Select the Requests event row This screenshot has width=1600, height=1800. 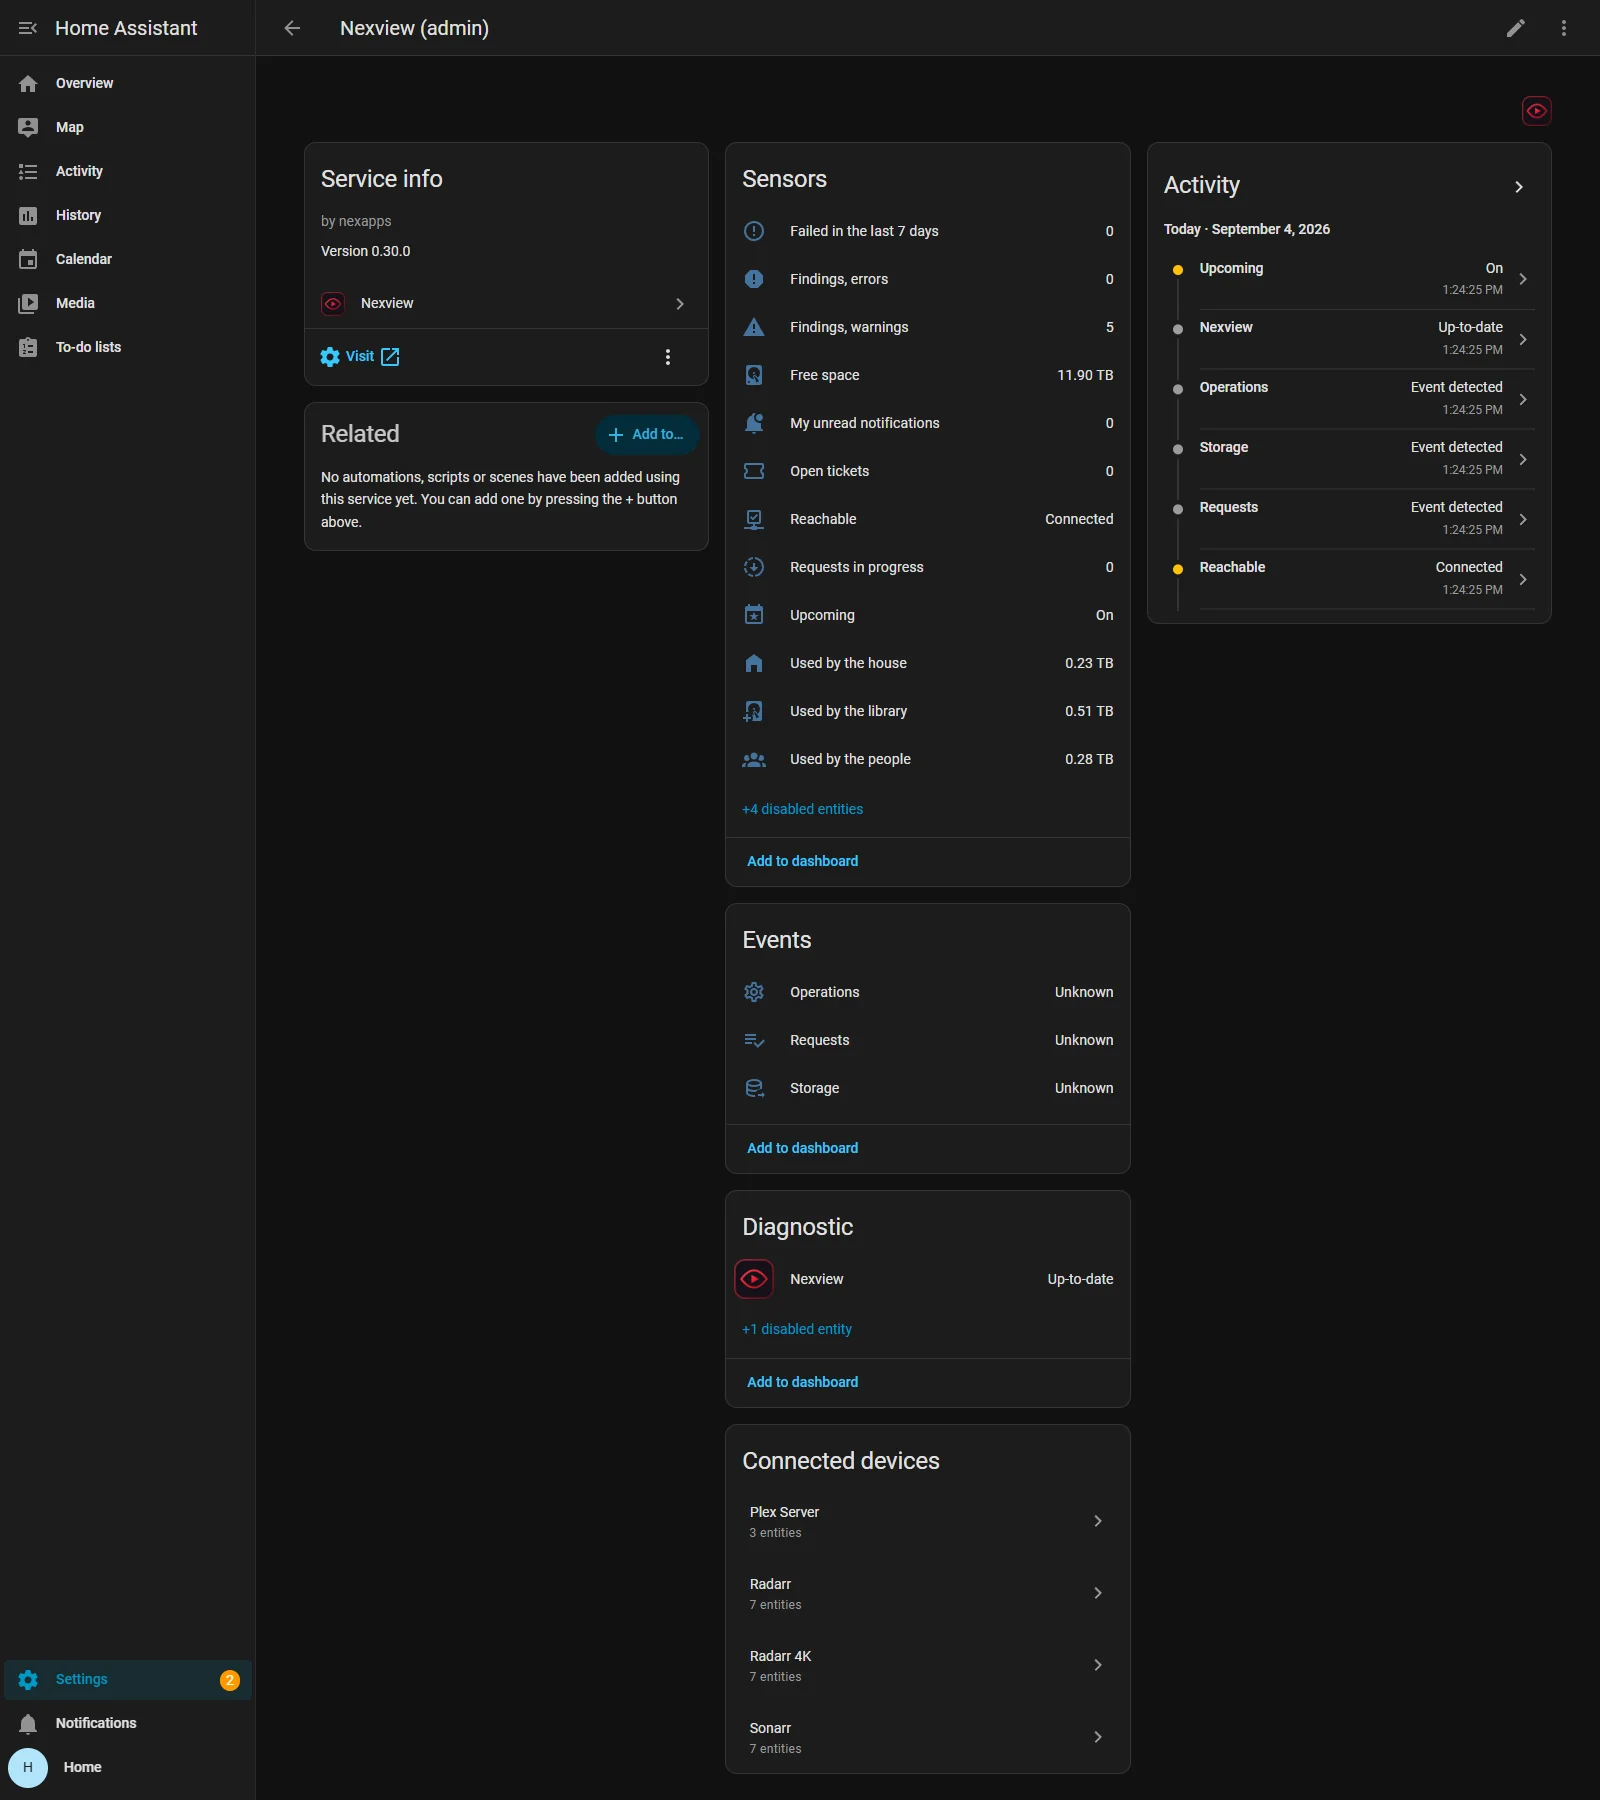coord(927,1040)
